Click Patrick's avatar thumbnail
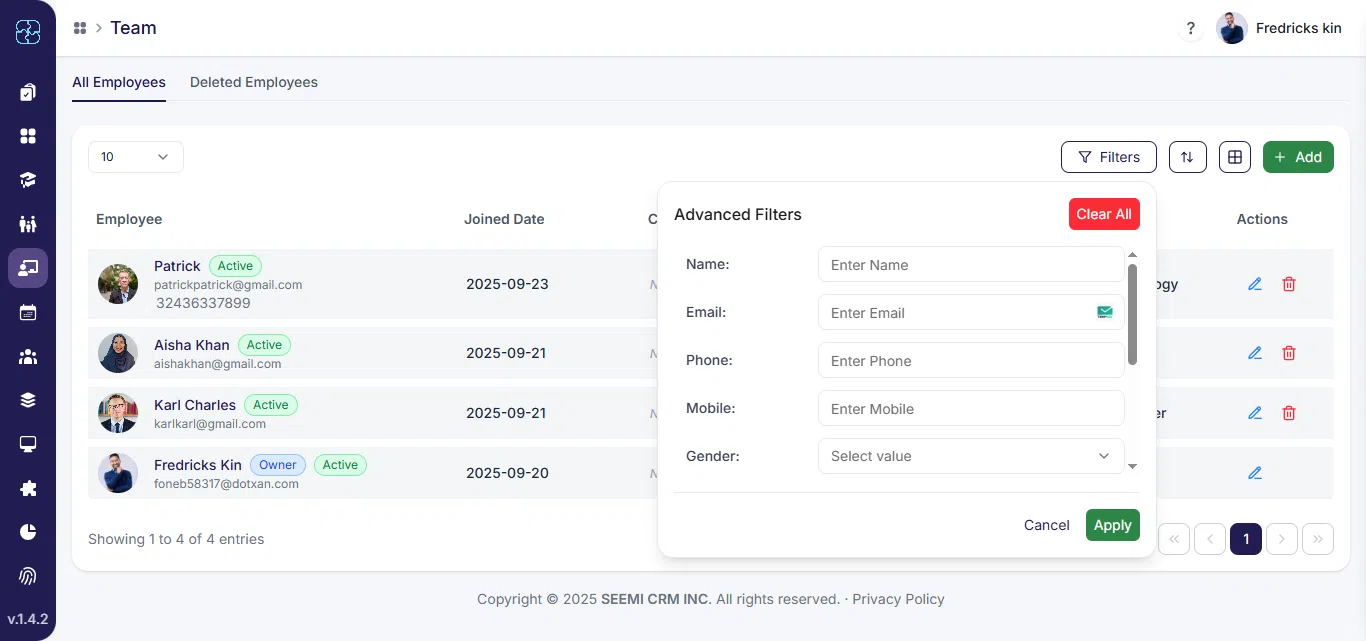Viewport: 1366px width, 641px height. (x=118, y=284)
